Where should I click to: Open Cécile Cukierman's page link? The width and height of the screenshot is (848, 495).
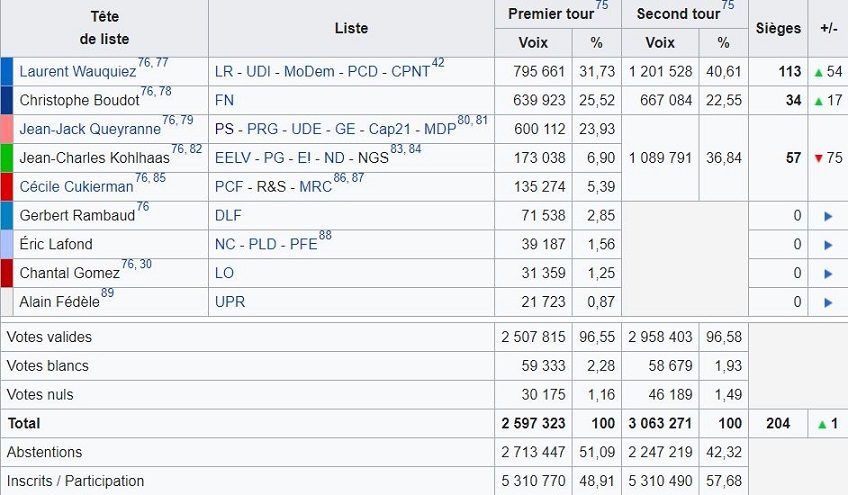[76, 187]
